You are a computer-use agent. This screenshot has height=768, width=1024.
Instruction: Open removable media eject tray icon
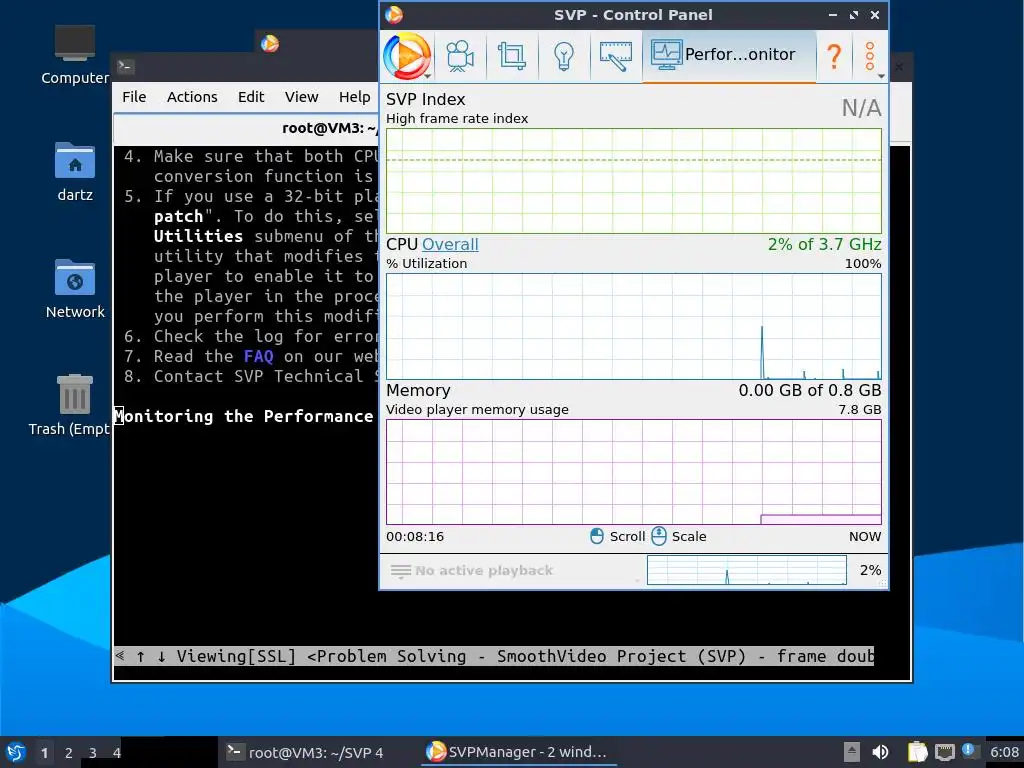click(851, 752)
